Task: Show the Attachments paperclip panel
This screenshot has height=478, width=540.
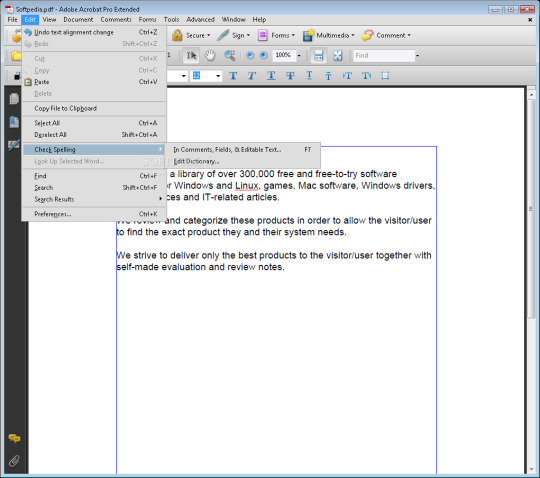Action: coord(14,461)
